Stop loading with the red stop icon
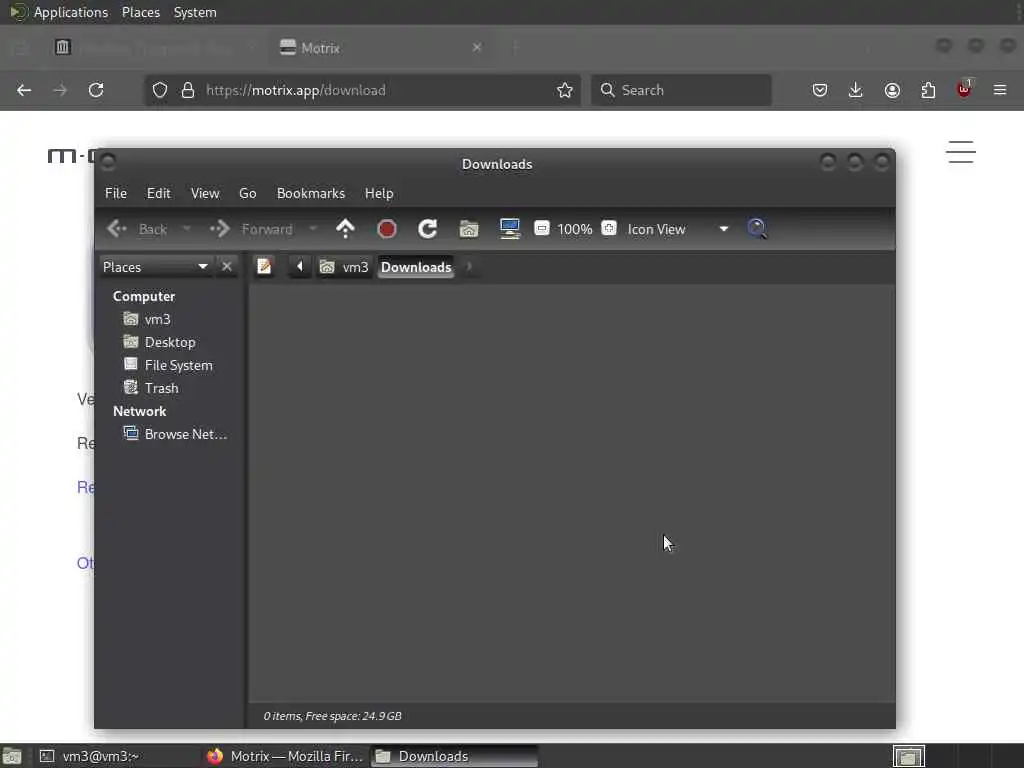 pyautogui.click(x=387, y=229)
